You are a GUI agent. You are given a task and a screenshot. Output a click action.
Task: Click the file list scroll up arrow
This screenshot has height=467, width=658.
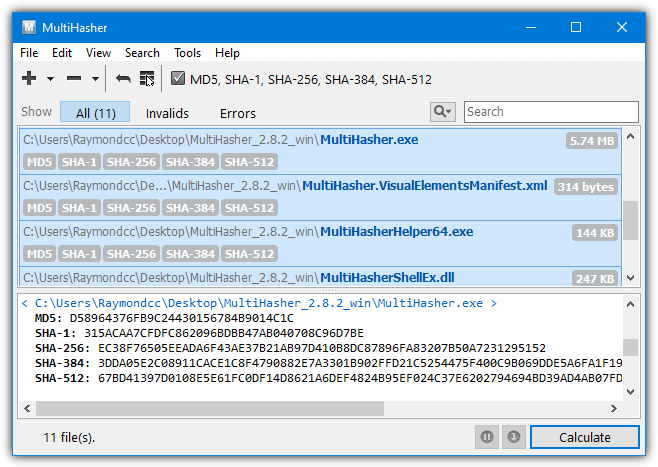[630, 136]
